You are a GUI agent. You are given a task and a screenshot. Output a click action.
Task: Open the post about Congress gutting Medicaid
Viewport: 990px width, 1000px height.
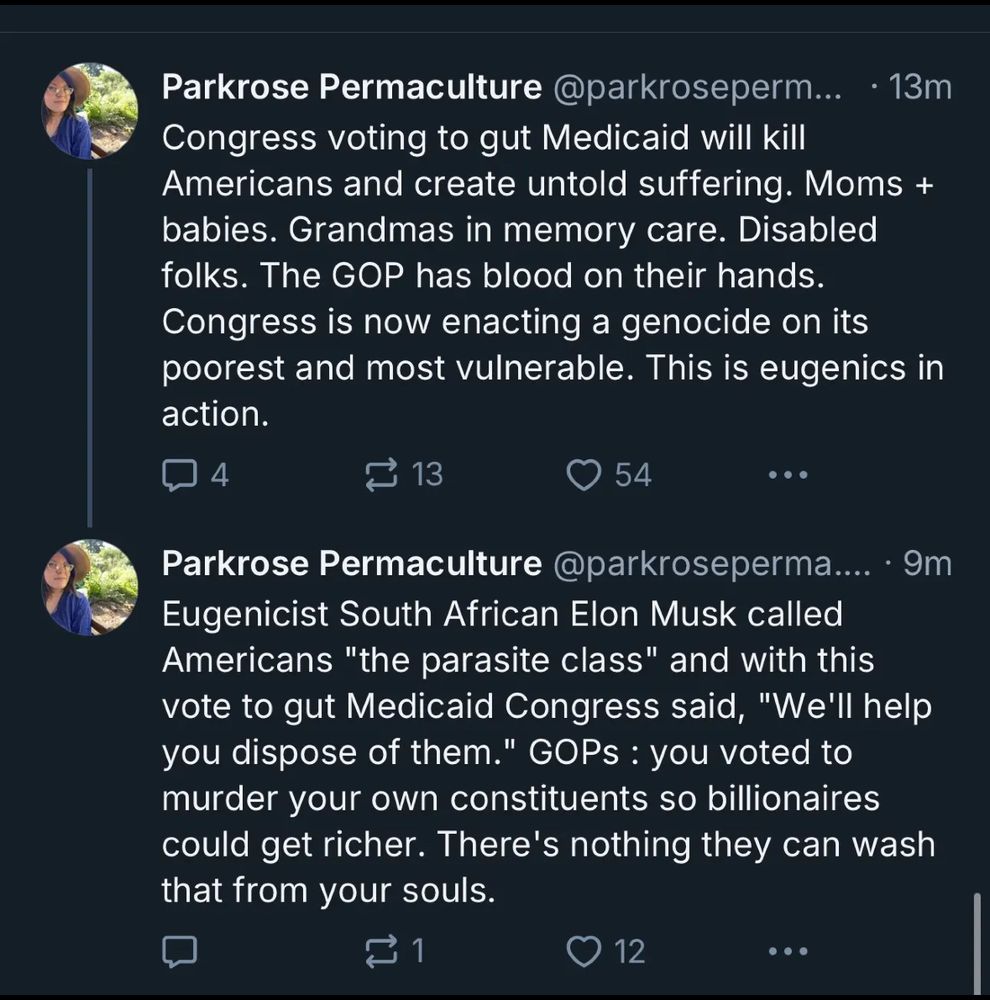pyautogui.click(x=550, y=275)
